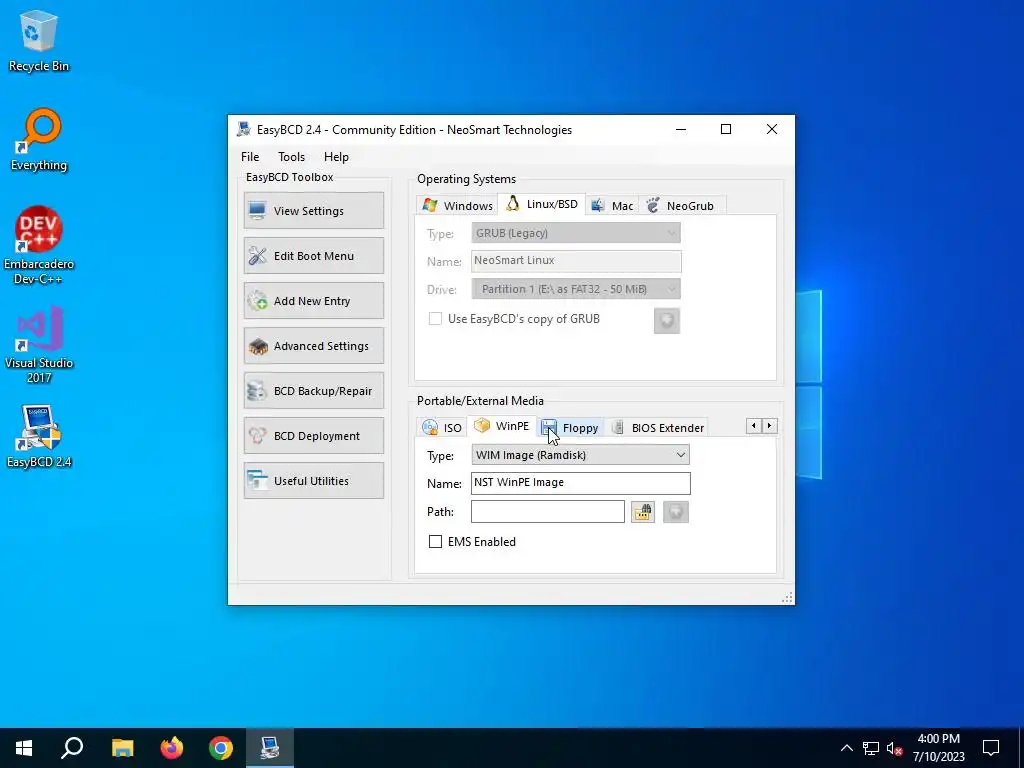Screen dimensions: 1024x768
Task: Click the window resize grip corner
Action: click(x=787, y=598)
